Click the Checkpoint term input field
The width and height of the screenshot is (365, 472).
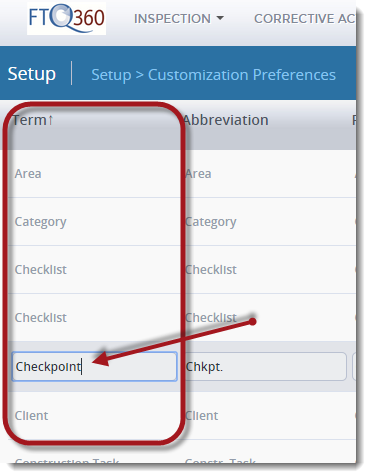[x=94, y=367]
